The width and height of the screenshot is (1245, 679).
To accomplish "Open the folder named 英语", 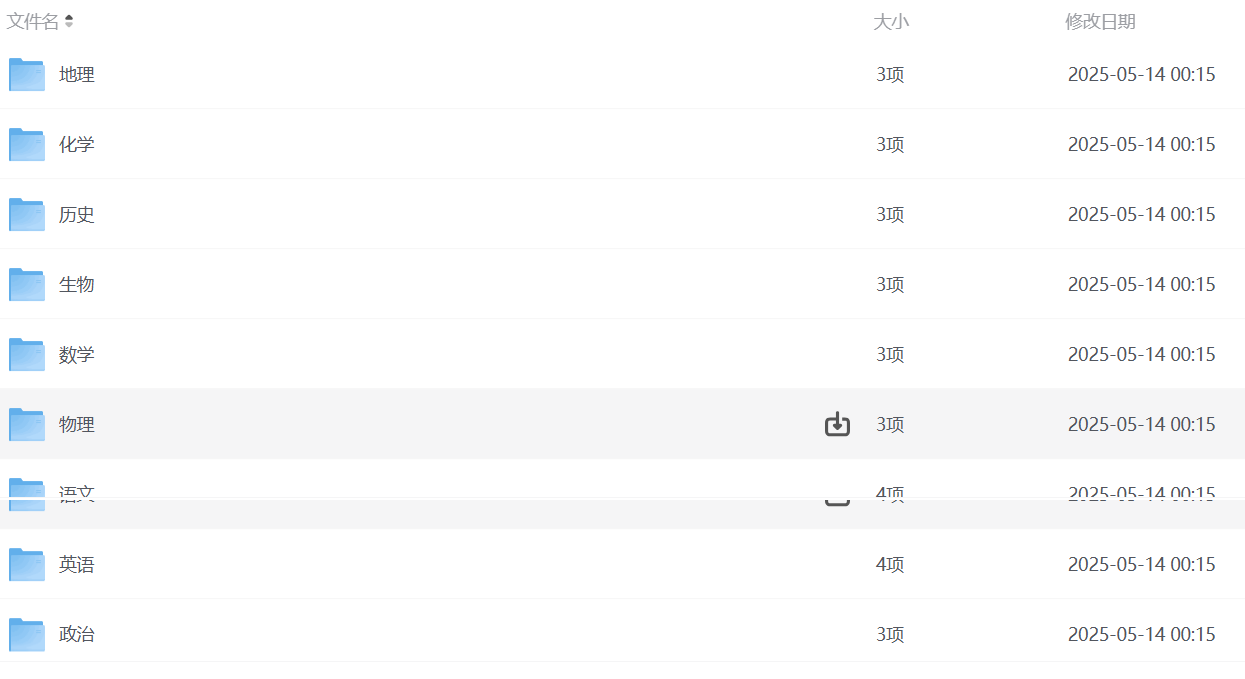I will click(77, 565).
